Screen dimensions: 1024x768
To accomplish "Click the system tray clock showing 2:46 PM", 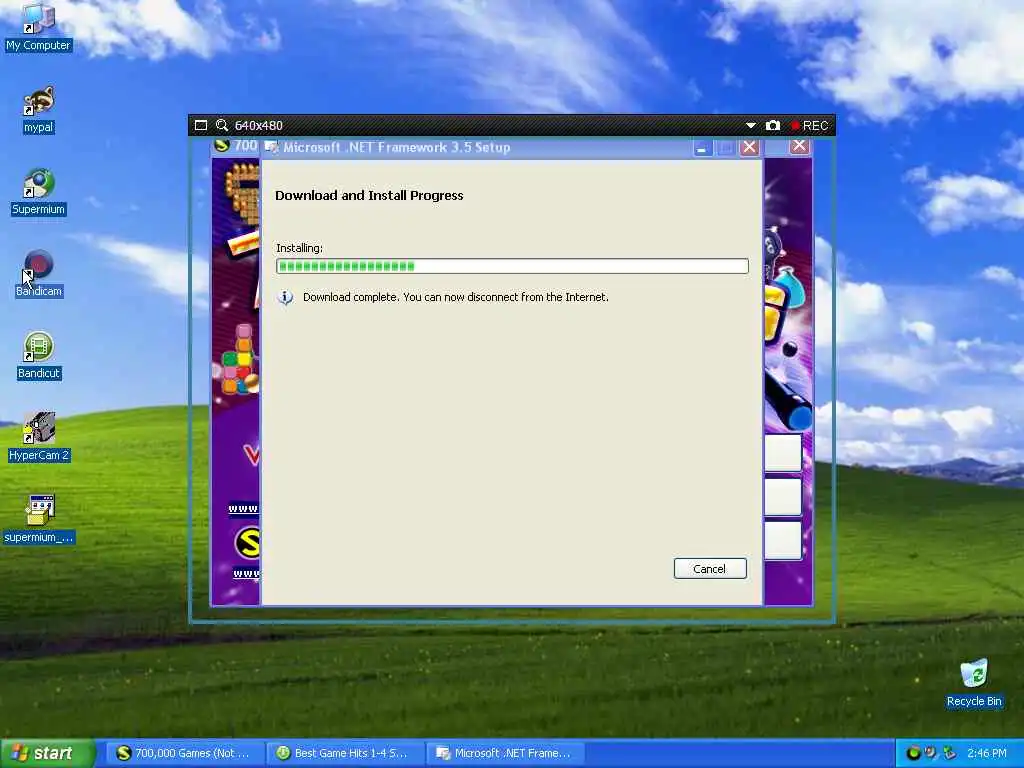I will pos(987,753).
